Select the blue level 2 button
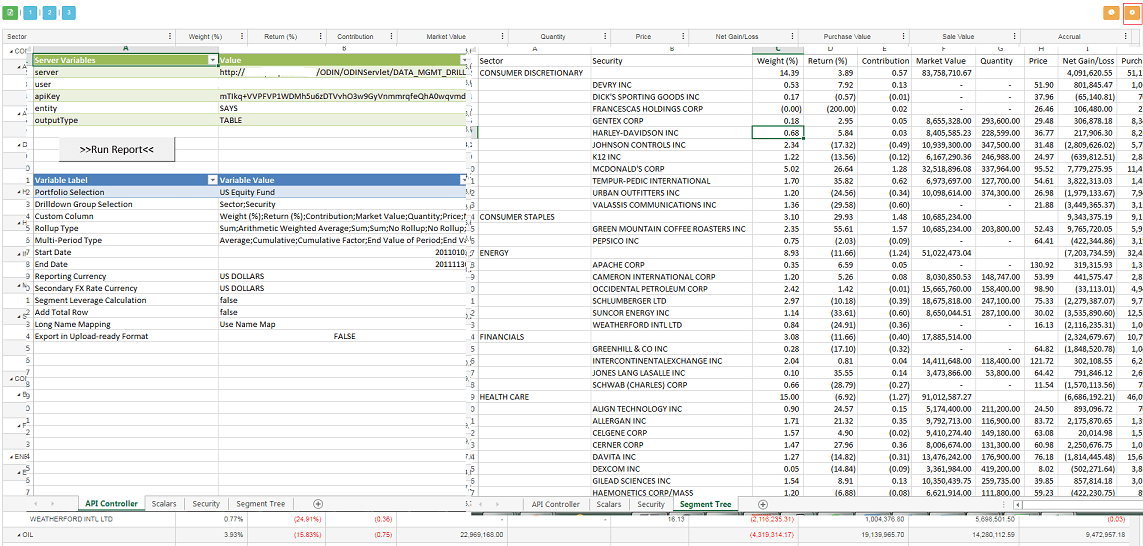1143x546 pixels. (48, 13)
